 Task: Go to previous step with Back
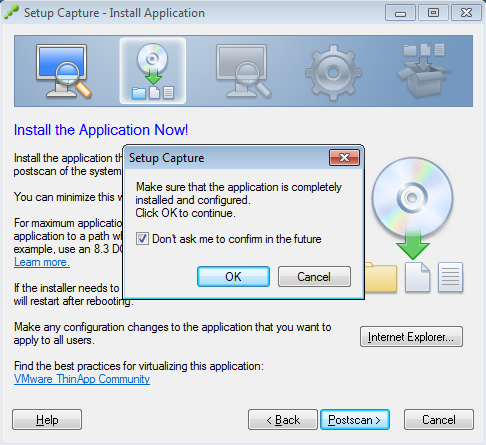[x=283, y=420]
